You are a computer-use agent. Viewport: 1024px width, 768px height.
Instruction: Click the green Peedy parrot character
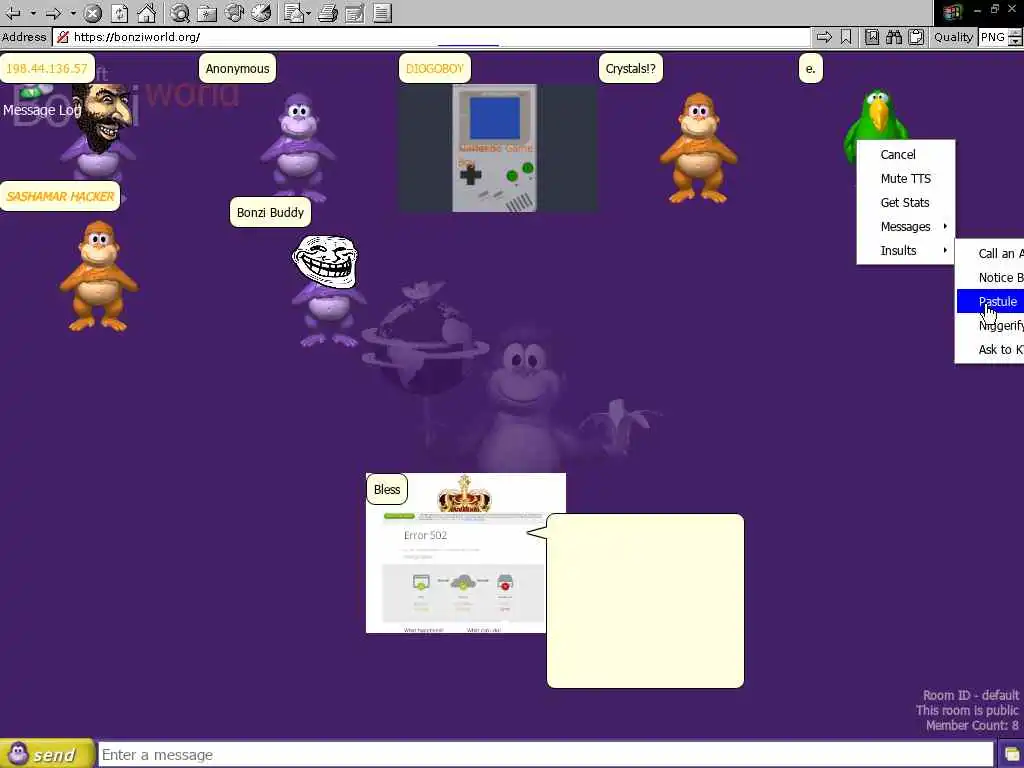pyautogui.click(x=877, y=115)
